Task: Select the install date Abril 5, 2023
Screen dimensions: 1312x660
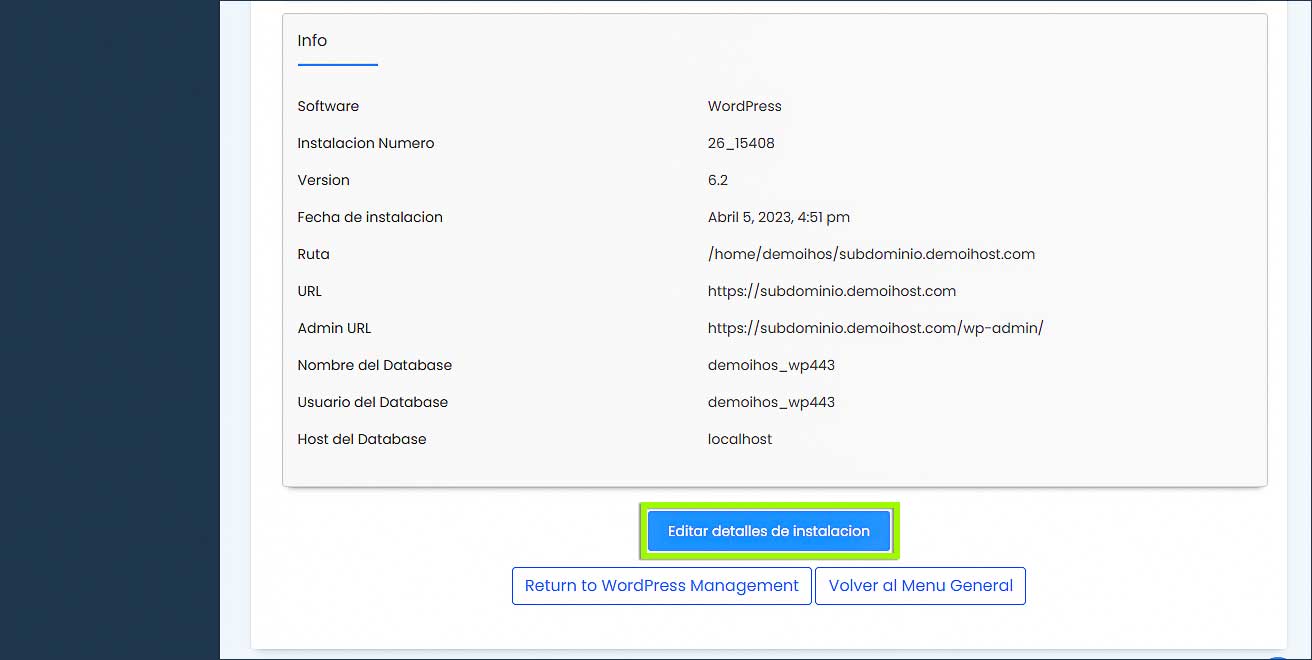Action: point(778,217)
